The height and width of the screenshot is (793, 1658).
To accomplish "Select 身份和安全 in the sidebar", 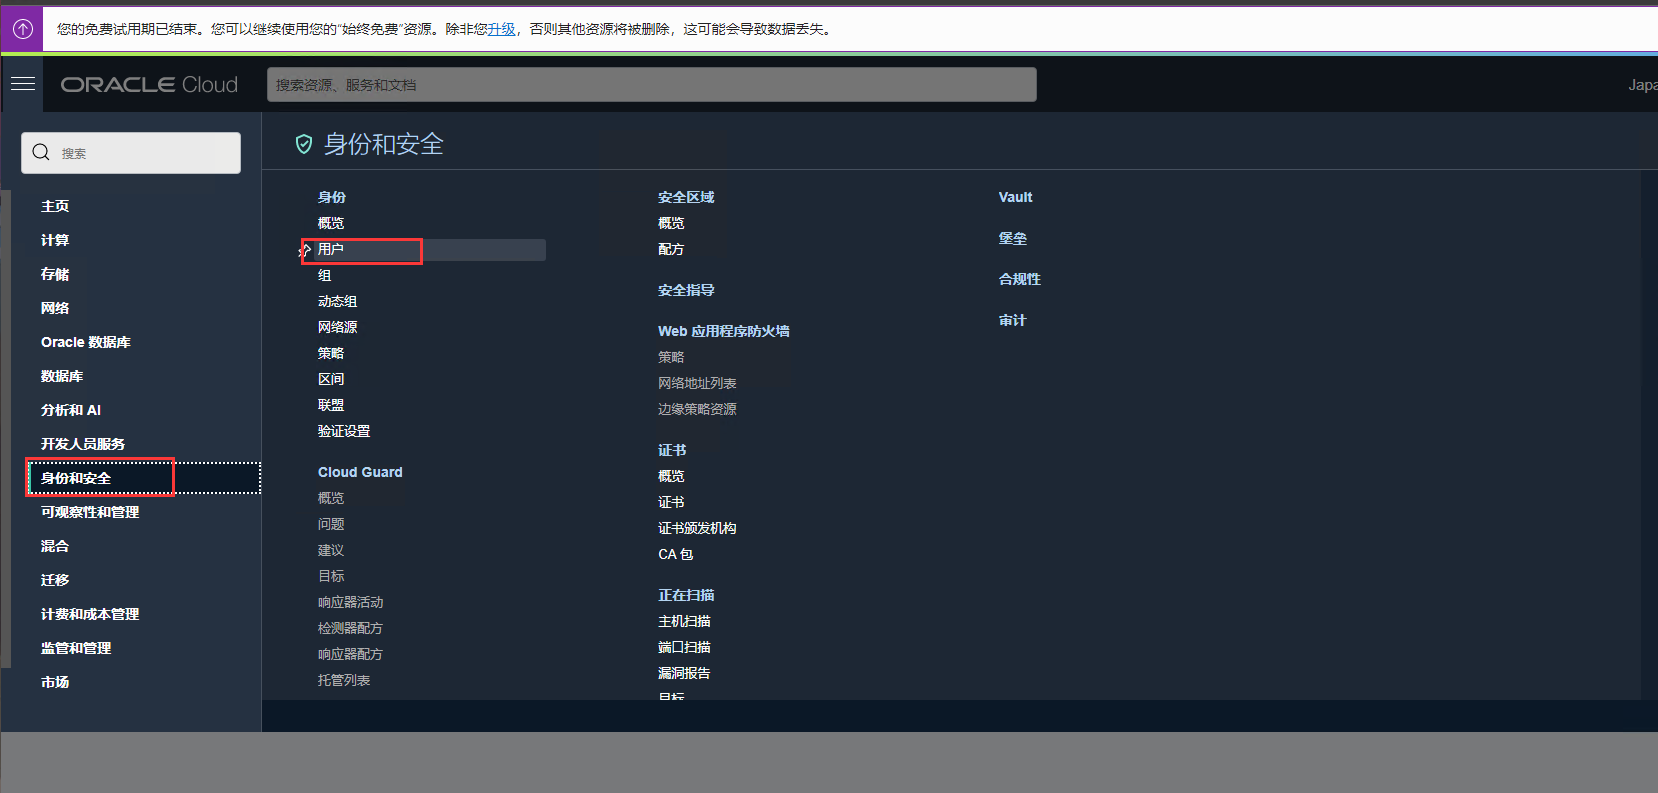I will [76, 478].
